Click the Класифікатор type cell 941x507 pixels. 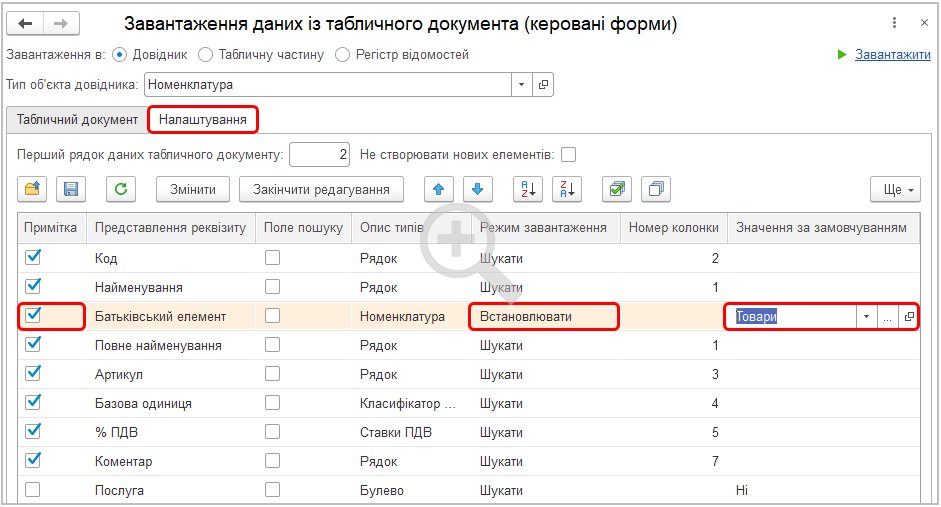(x=407, y=403)
